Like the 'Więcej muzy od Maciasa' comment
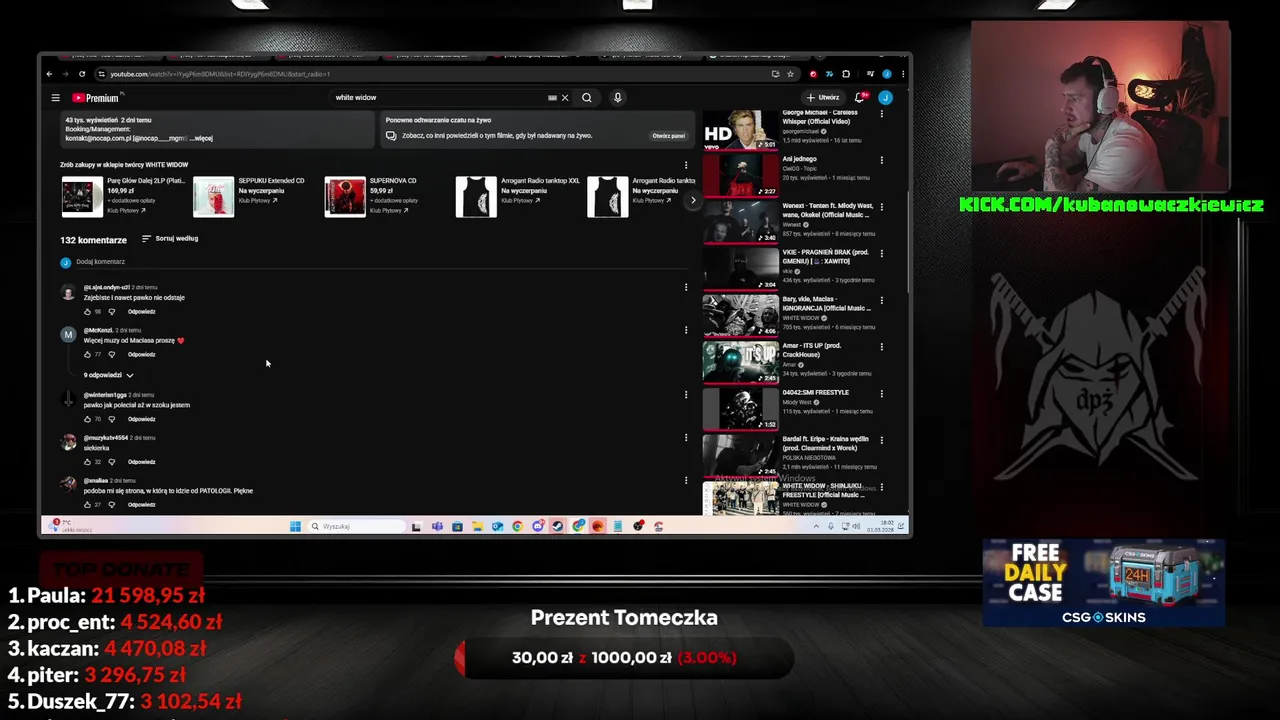Image resolution: width=1280 pixels, height=720 pixels. pyautogui.click(x=88, y=355)
